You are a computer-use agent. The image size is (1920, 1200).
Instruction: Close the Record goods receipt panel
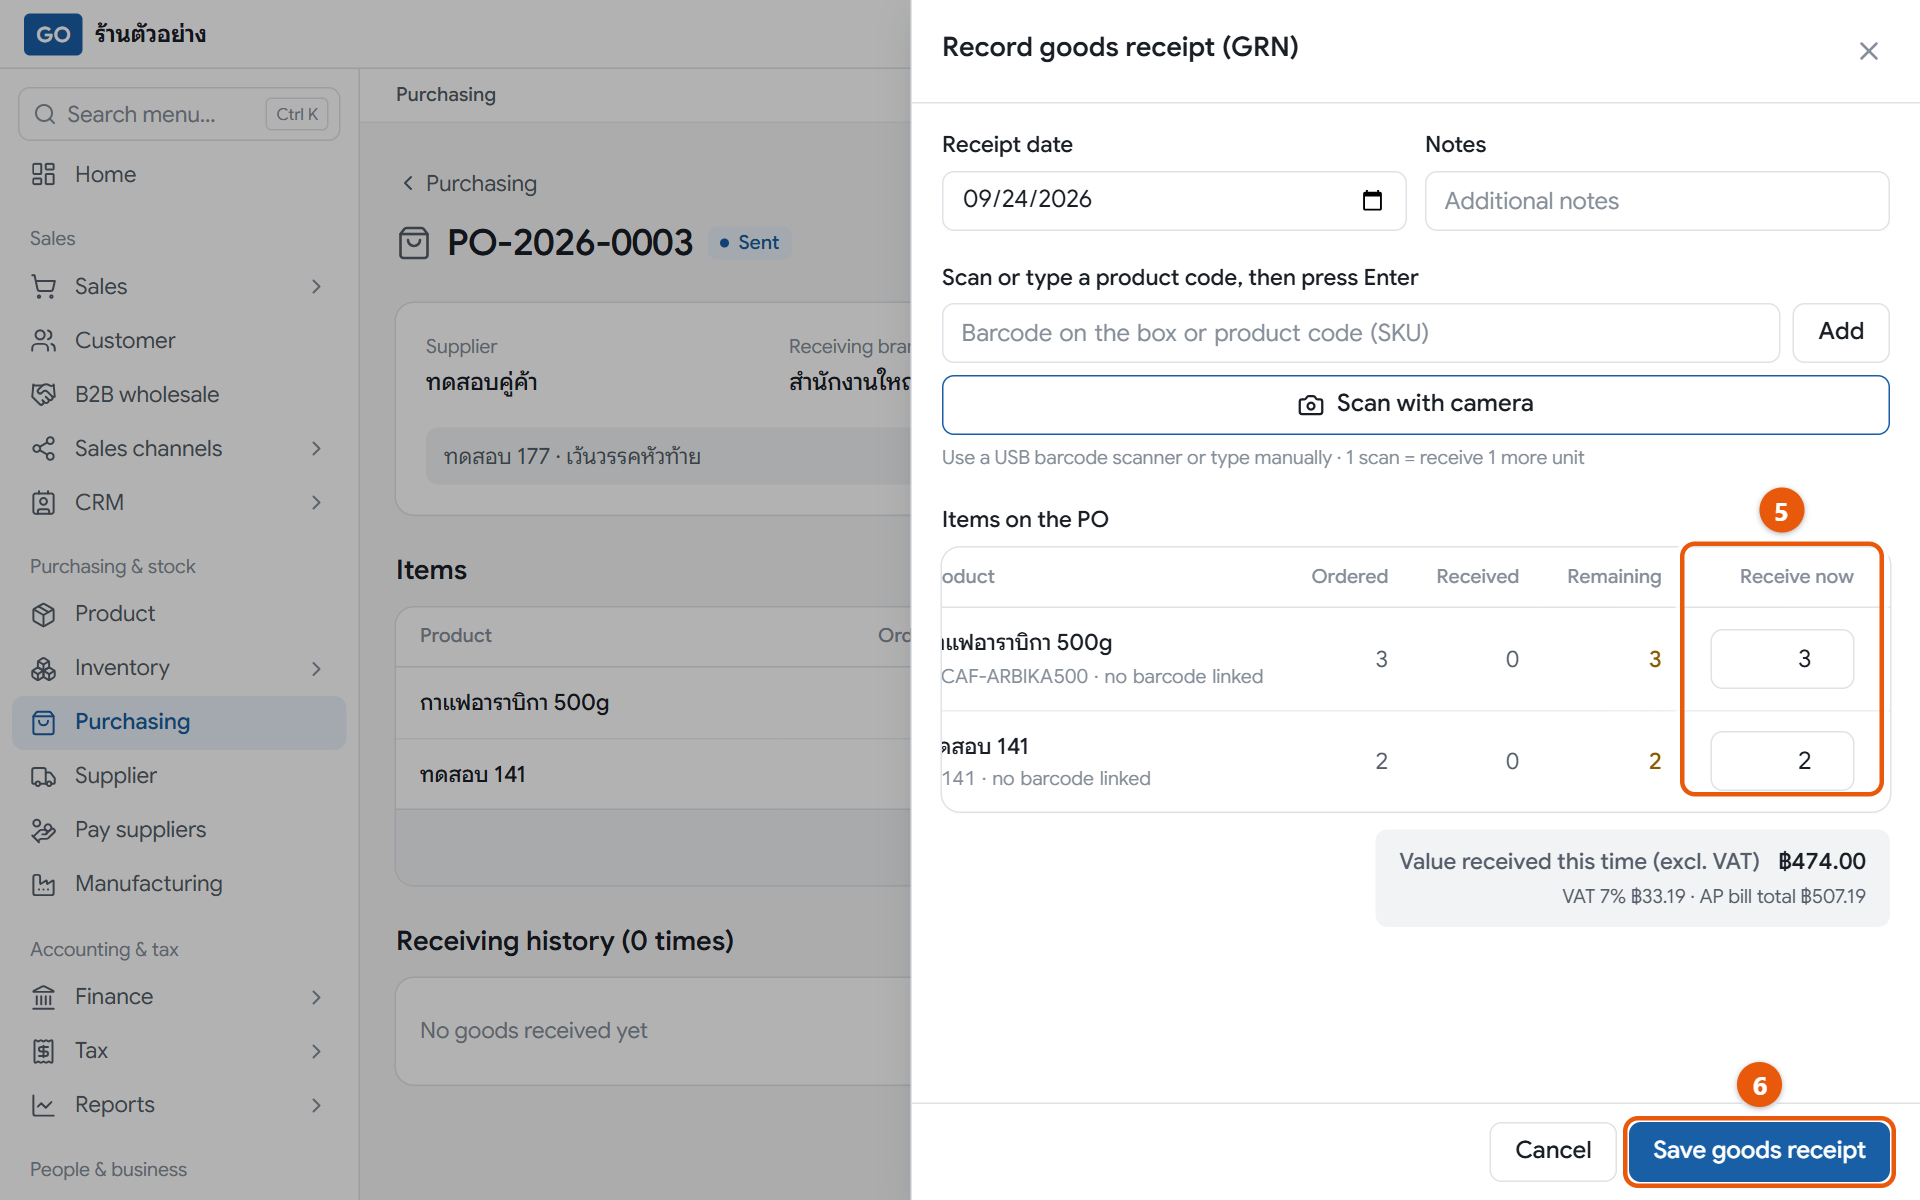click(x=1868, y=51)
